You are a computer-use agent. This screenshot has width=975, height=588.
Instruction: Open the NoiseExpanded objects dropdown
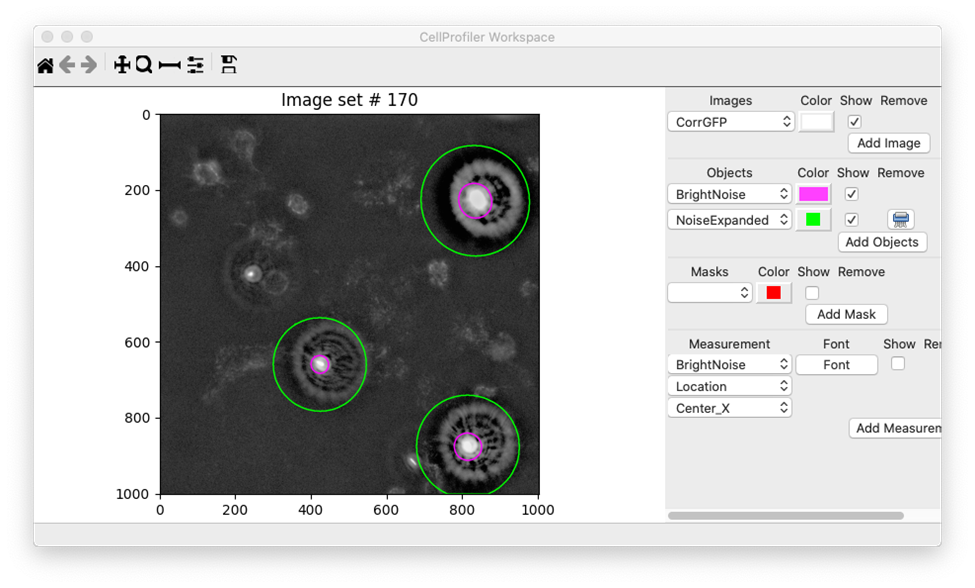pyautogui.click(x=730, y=220)
